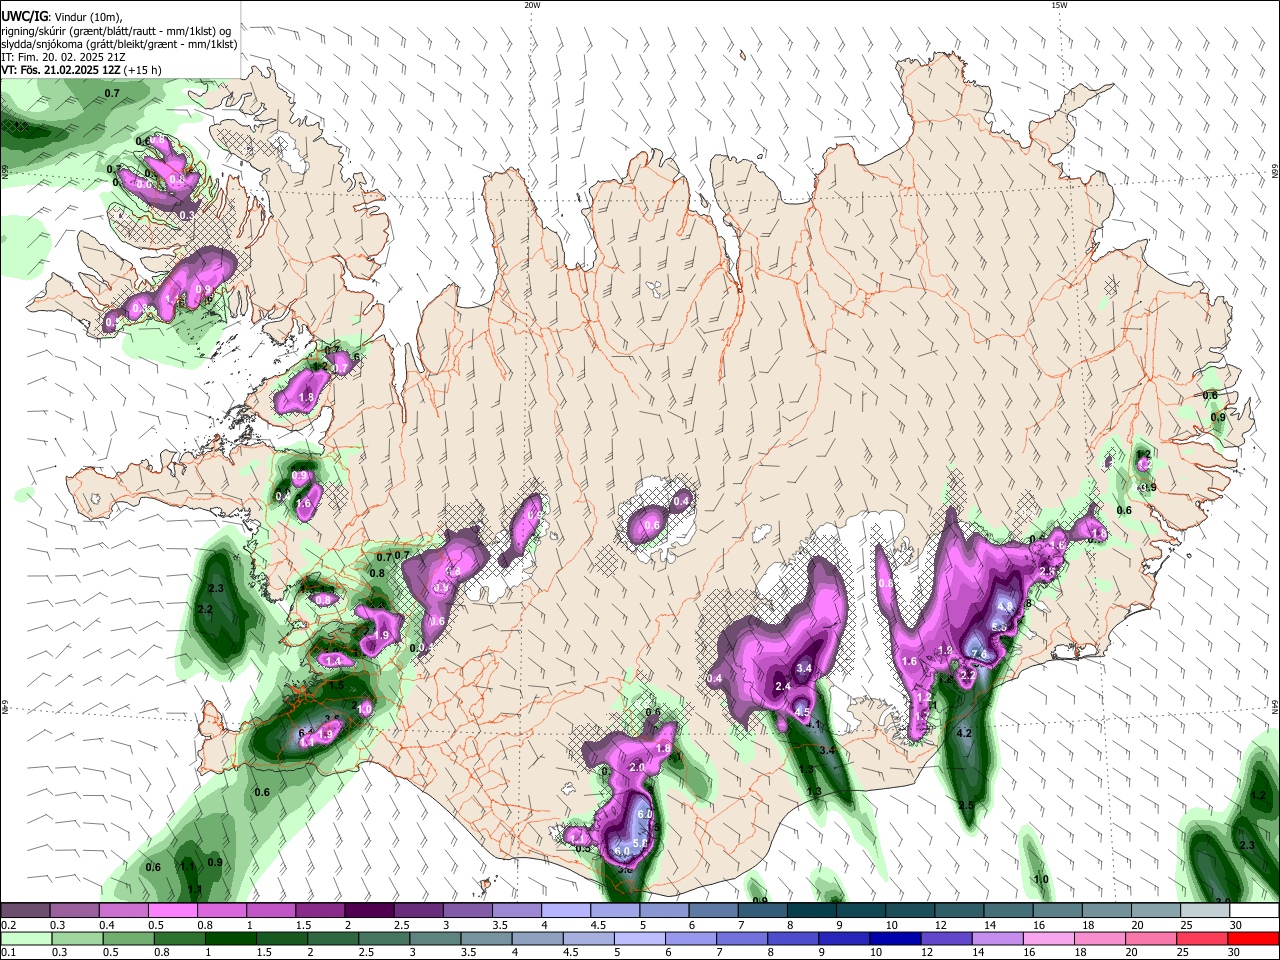Screen dimensions: 1280x960
Task: Select the dusky grey-purple swatch at 0.2
Action: click(x=26, y=911)
